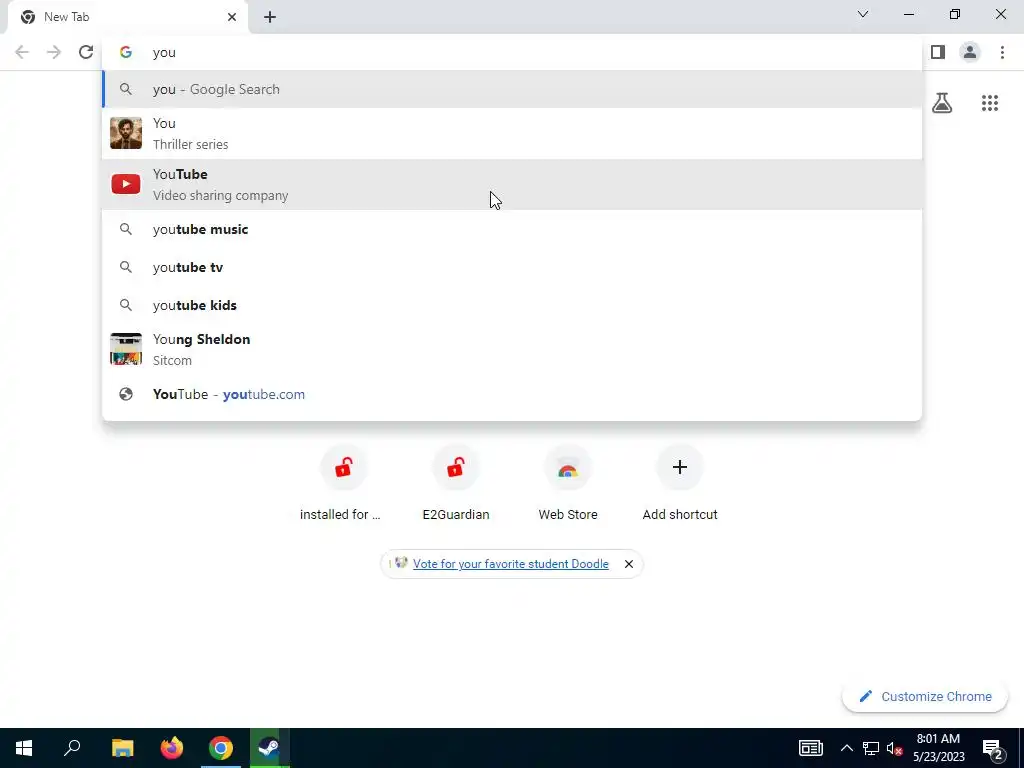1024x768 pixels.
Task: Show hidden system tray icons
Action: [x=846, y=748]
